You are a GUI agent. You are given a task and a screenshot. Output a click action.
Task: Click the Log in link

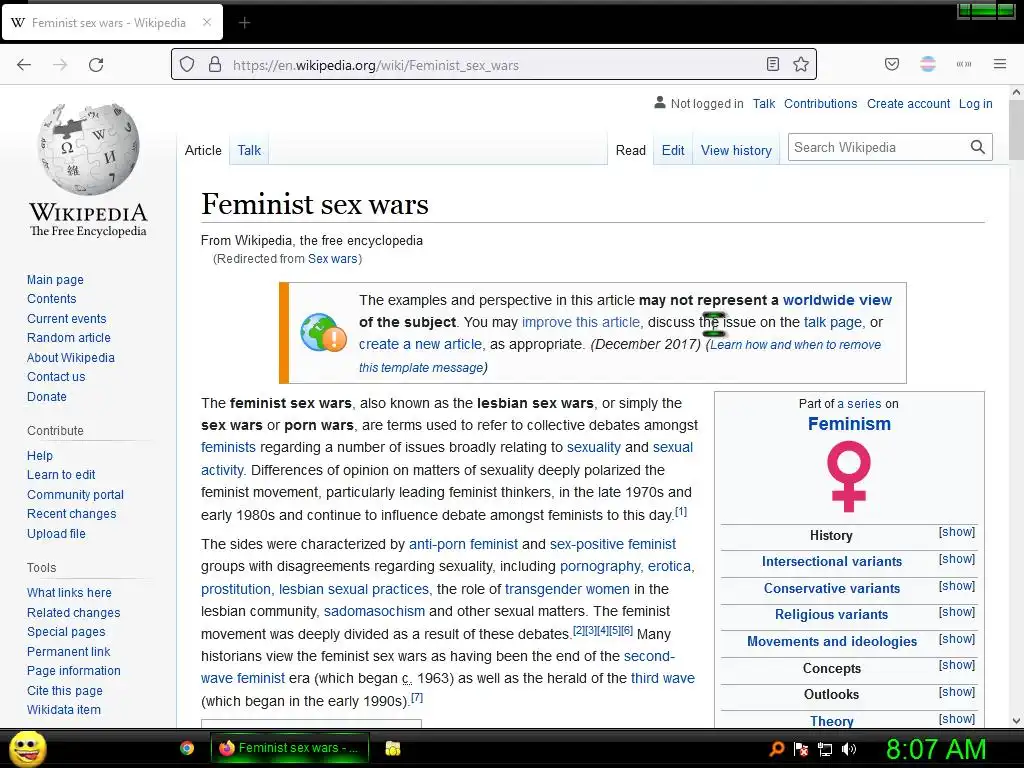coord(975,103)
